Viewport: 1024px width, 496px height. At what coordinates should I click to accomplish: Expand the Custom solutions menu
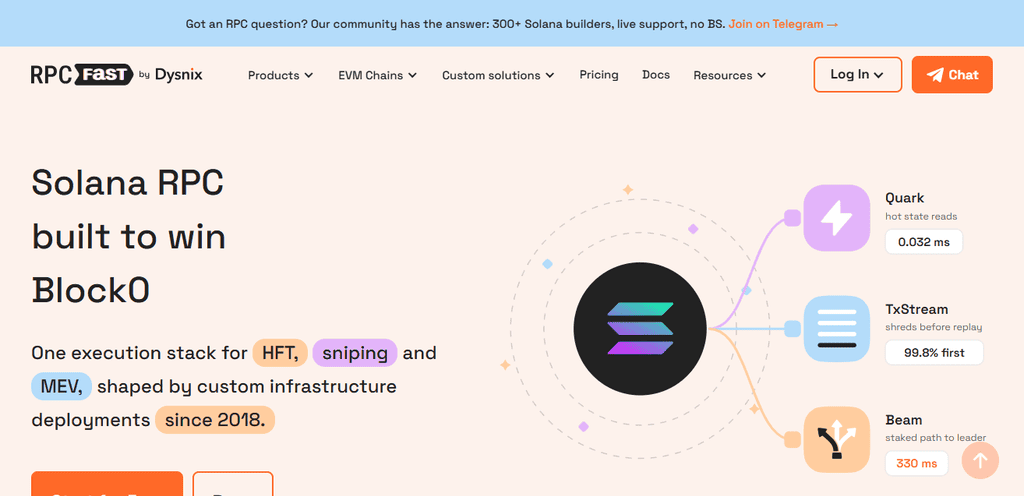point(498,75)
